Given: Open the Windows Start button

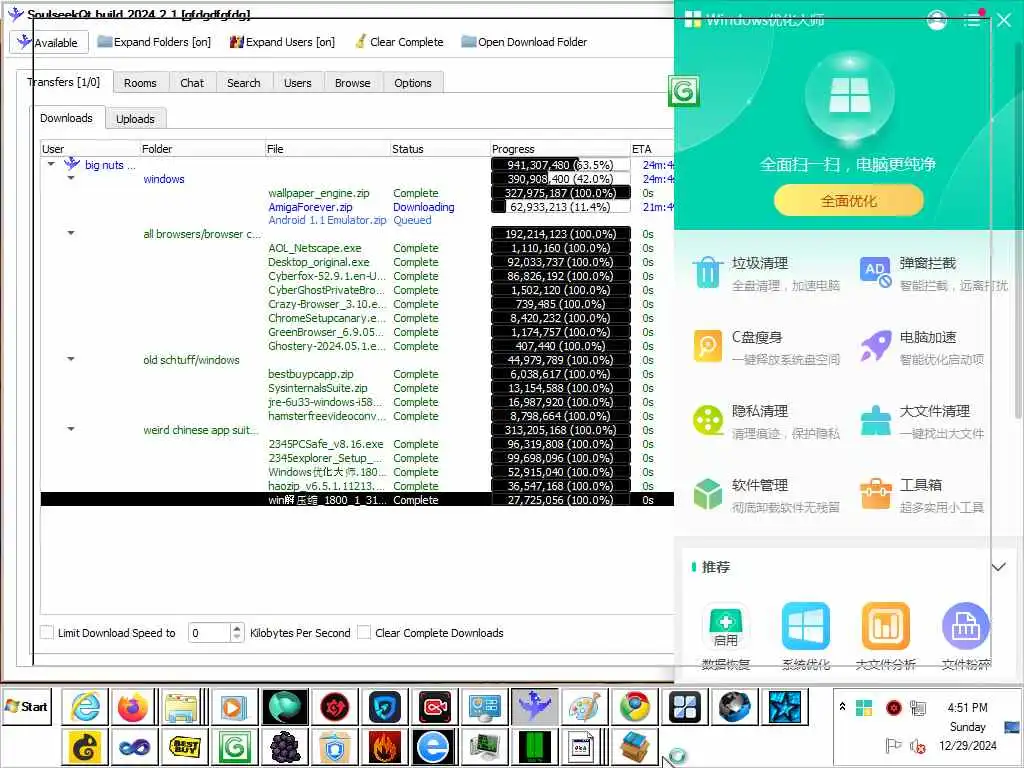Looking at the screenshot, I should click(27, 707).
